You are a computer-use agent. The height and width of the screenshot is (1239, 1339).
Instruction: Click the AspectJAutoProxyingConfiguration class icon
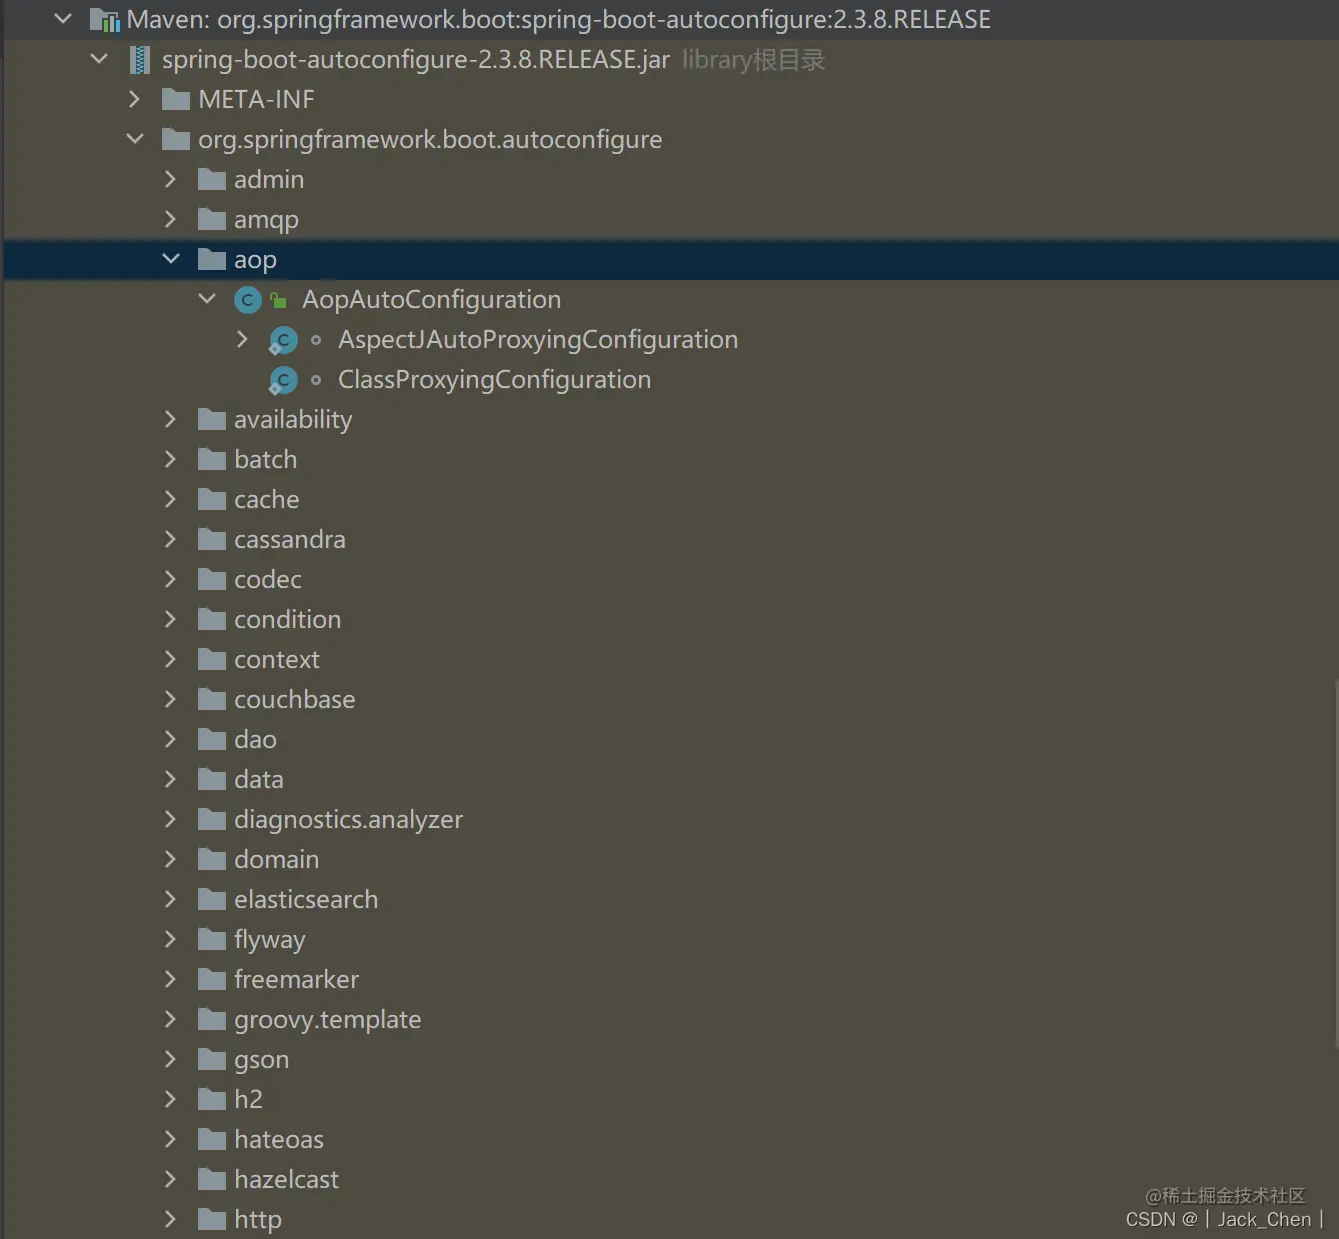284,340
